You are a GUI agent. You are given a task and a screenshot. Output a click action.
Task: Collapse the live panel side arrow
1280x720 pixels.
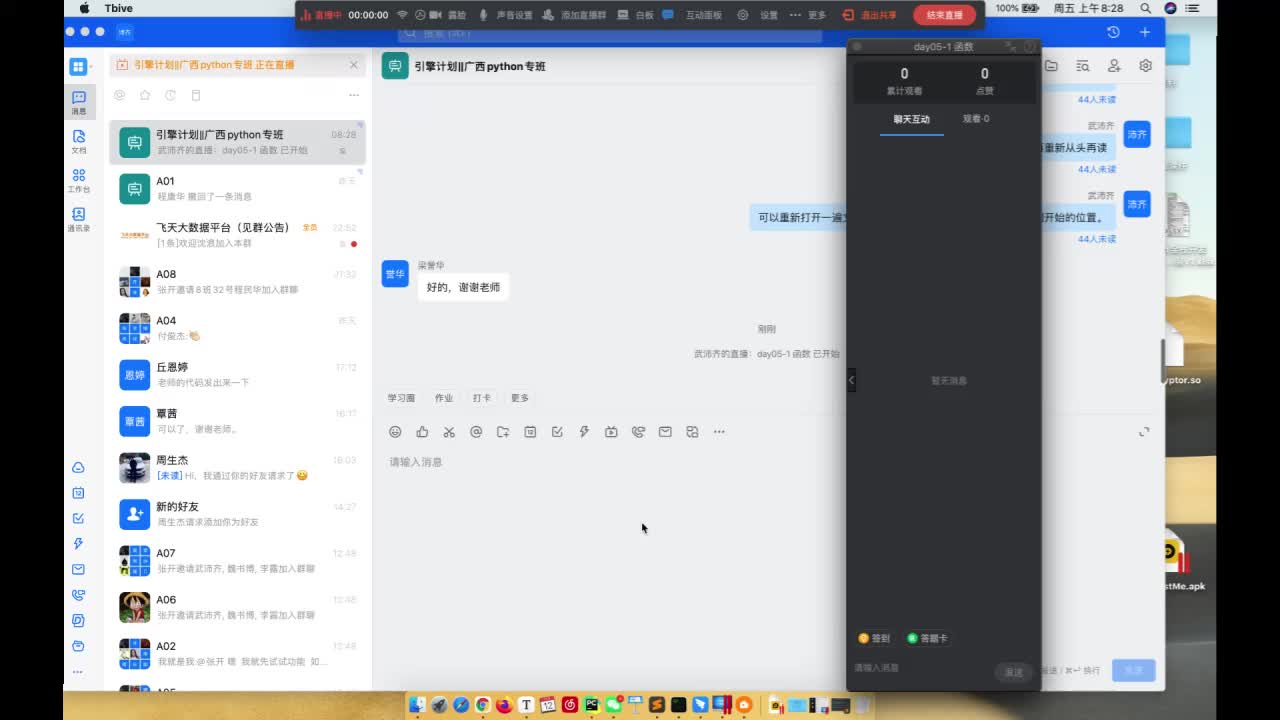851,380
